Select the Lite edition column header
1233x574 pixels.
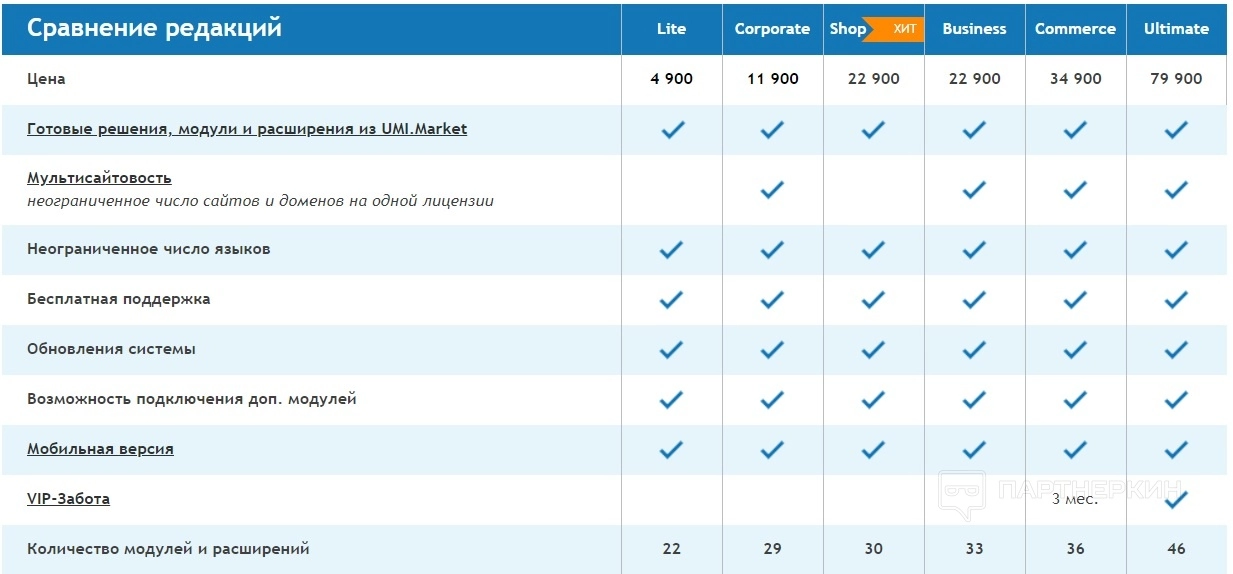pos(671,29)
